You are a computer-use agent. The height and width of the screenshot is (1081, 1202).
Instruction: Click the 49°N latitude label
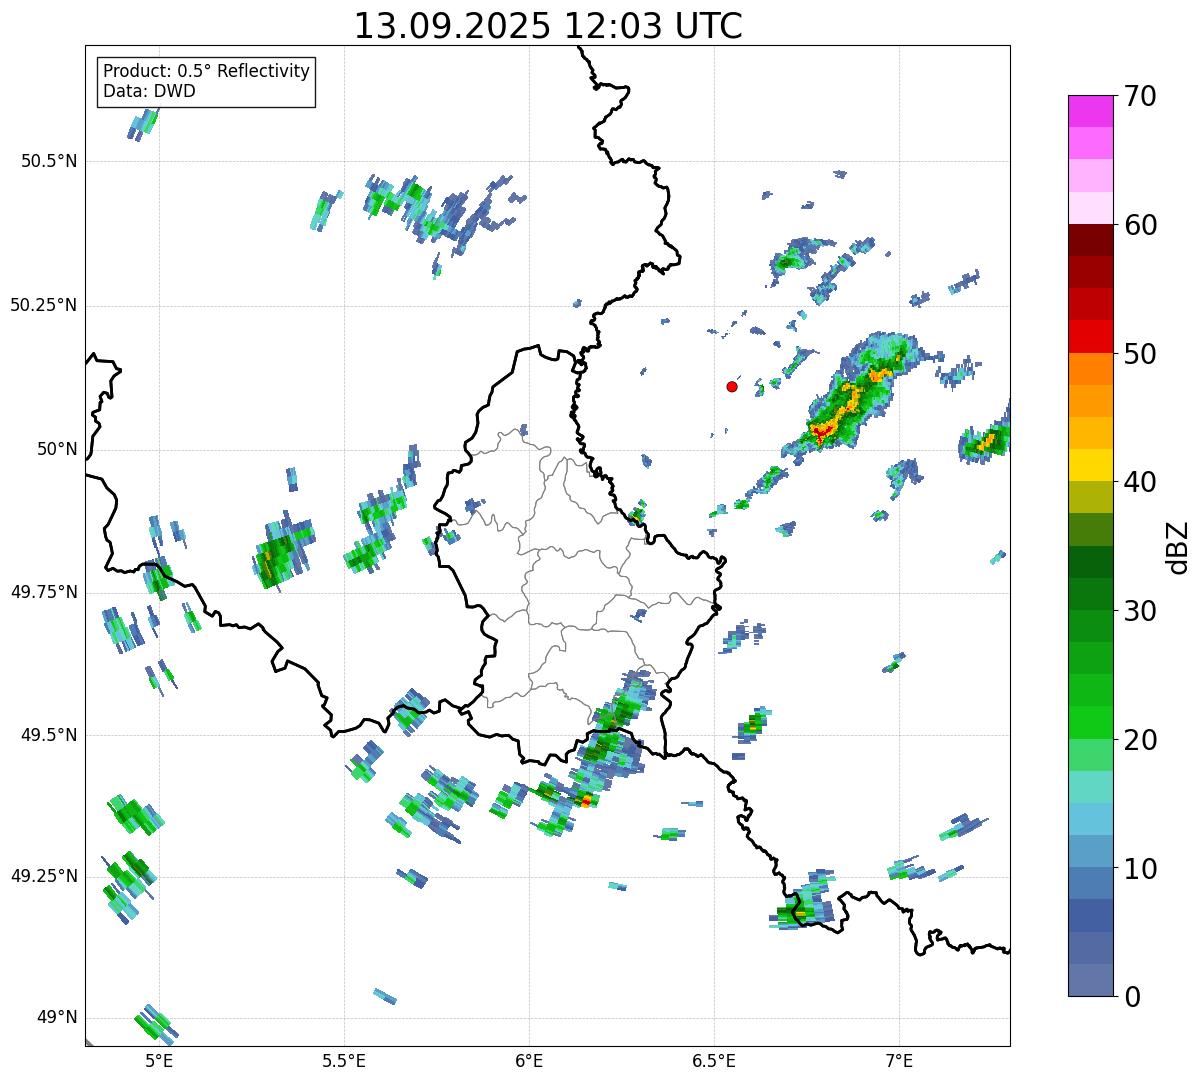click(x=58, y=1018)
